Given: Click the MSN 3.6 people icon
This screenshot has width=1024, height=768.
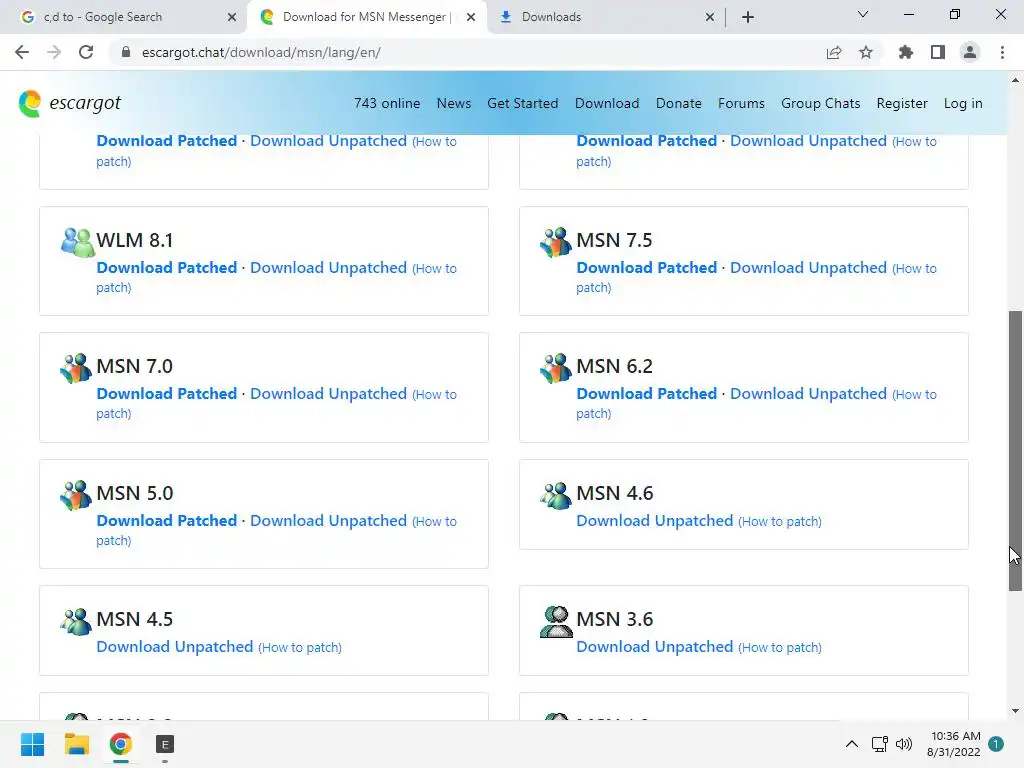Looking at the screenshot, I should (556, 621).
